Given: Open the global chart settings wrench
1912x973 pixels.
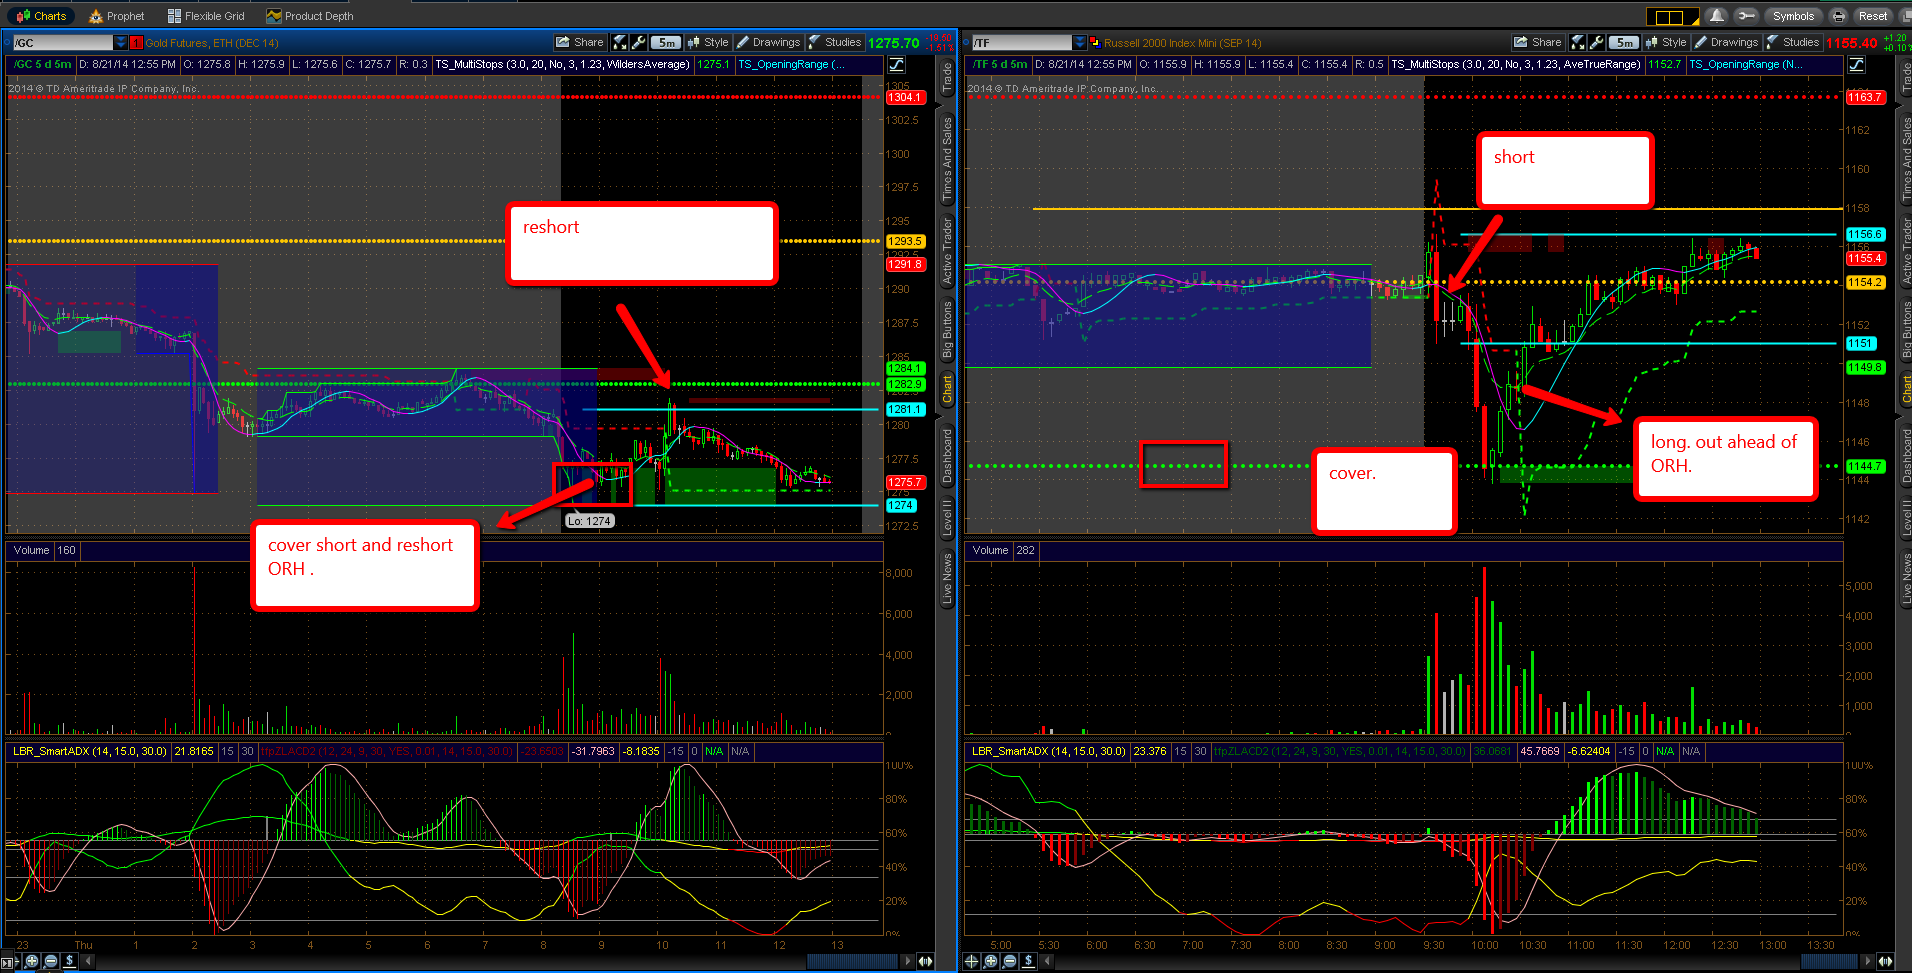Looking at the screenshot, I should pos(1746,16).
